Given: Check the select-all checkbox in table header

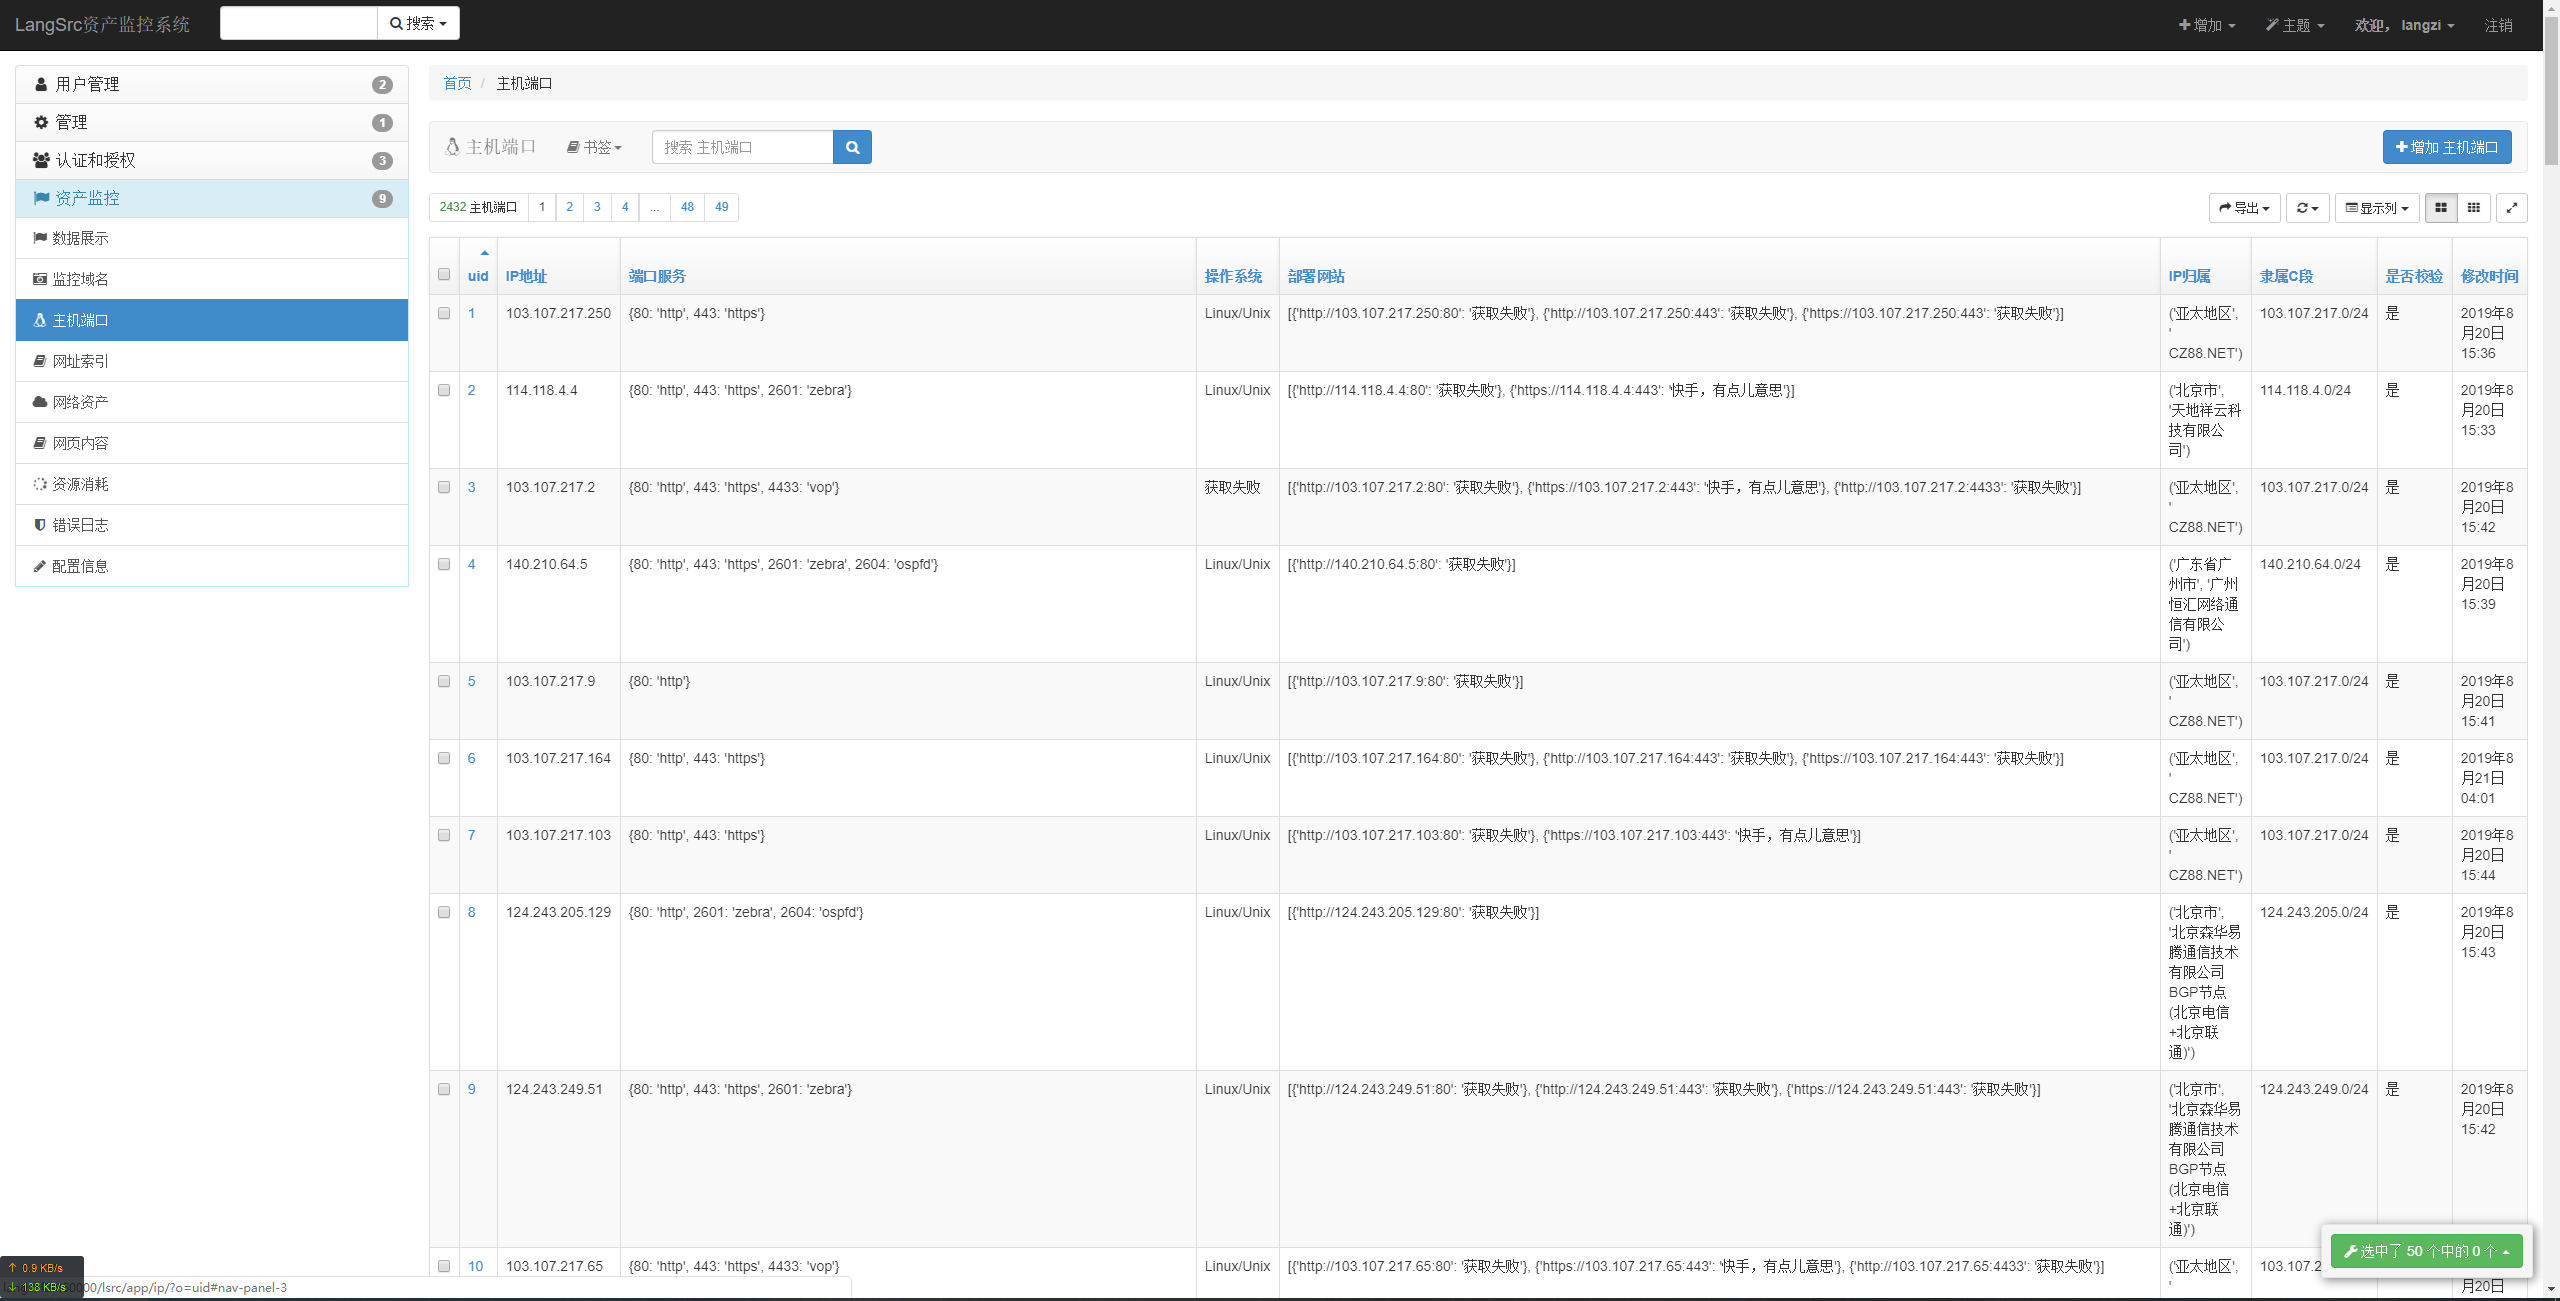Looking at the screenshot, I should click(x=444, y=275).
